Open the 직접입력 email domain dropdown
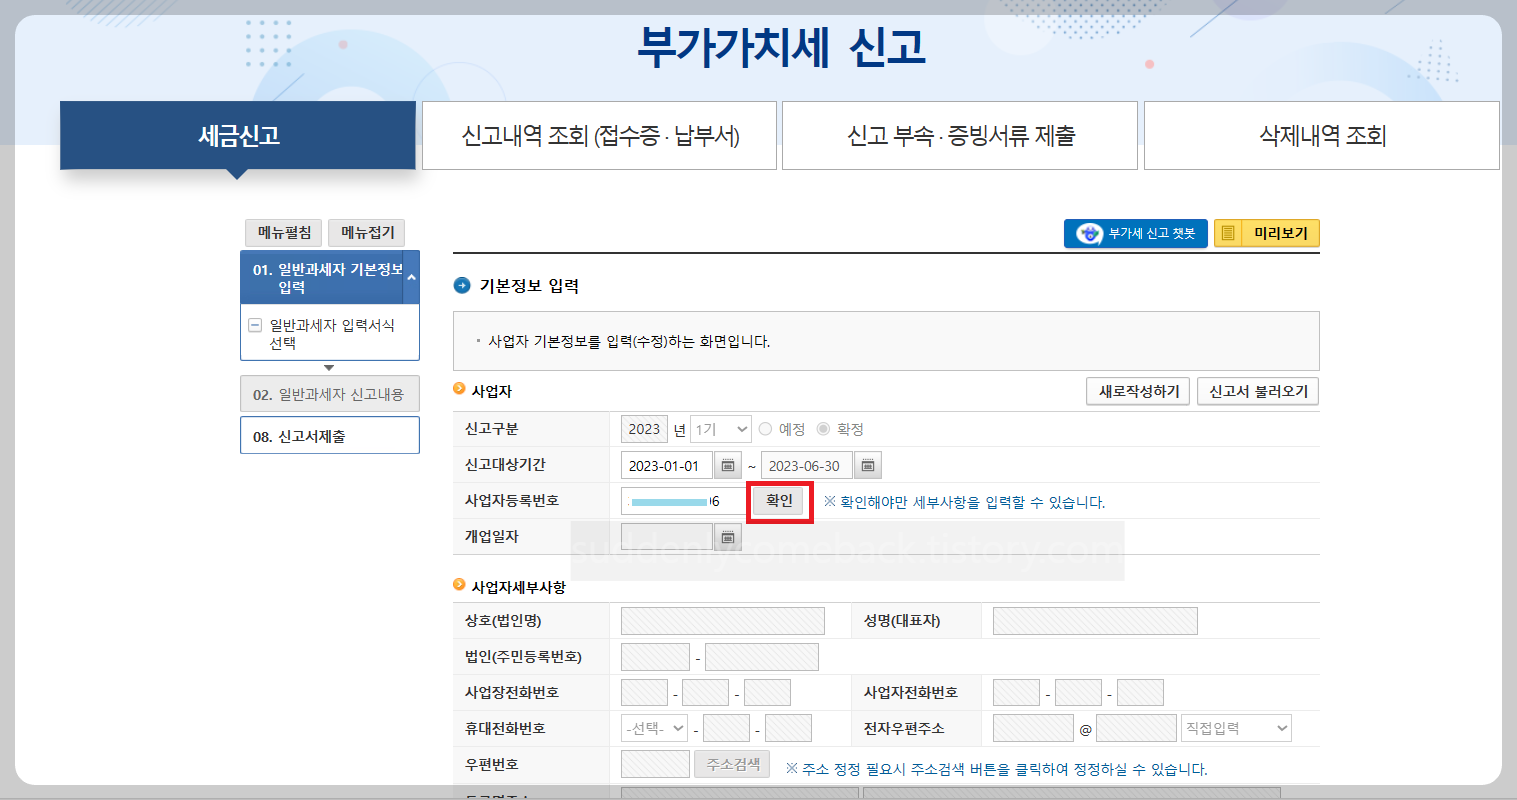The width and height of the screenshot is (1517, 800). click(1236, 727)
